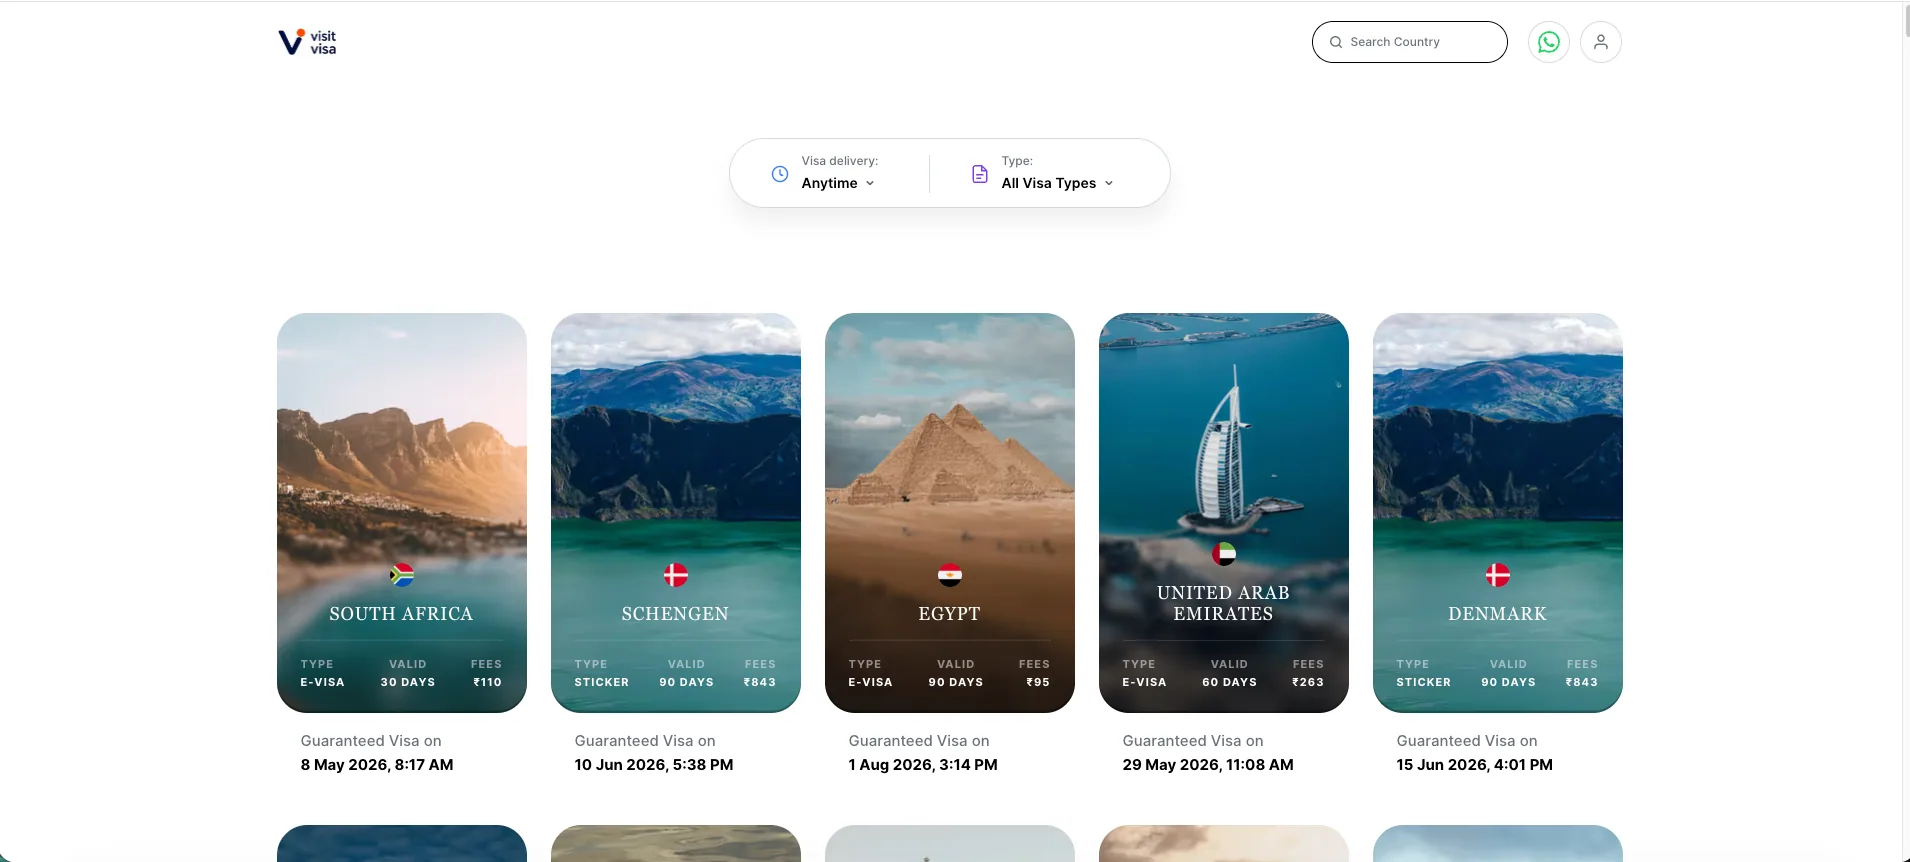Click the Egypt flag icon
The image size is (1910, 862).
coord(949,575)
